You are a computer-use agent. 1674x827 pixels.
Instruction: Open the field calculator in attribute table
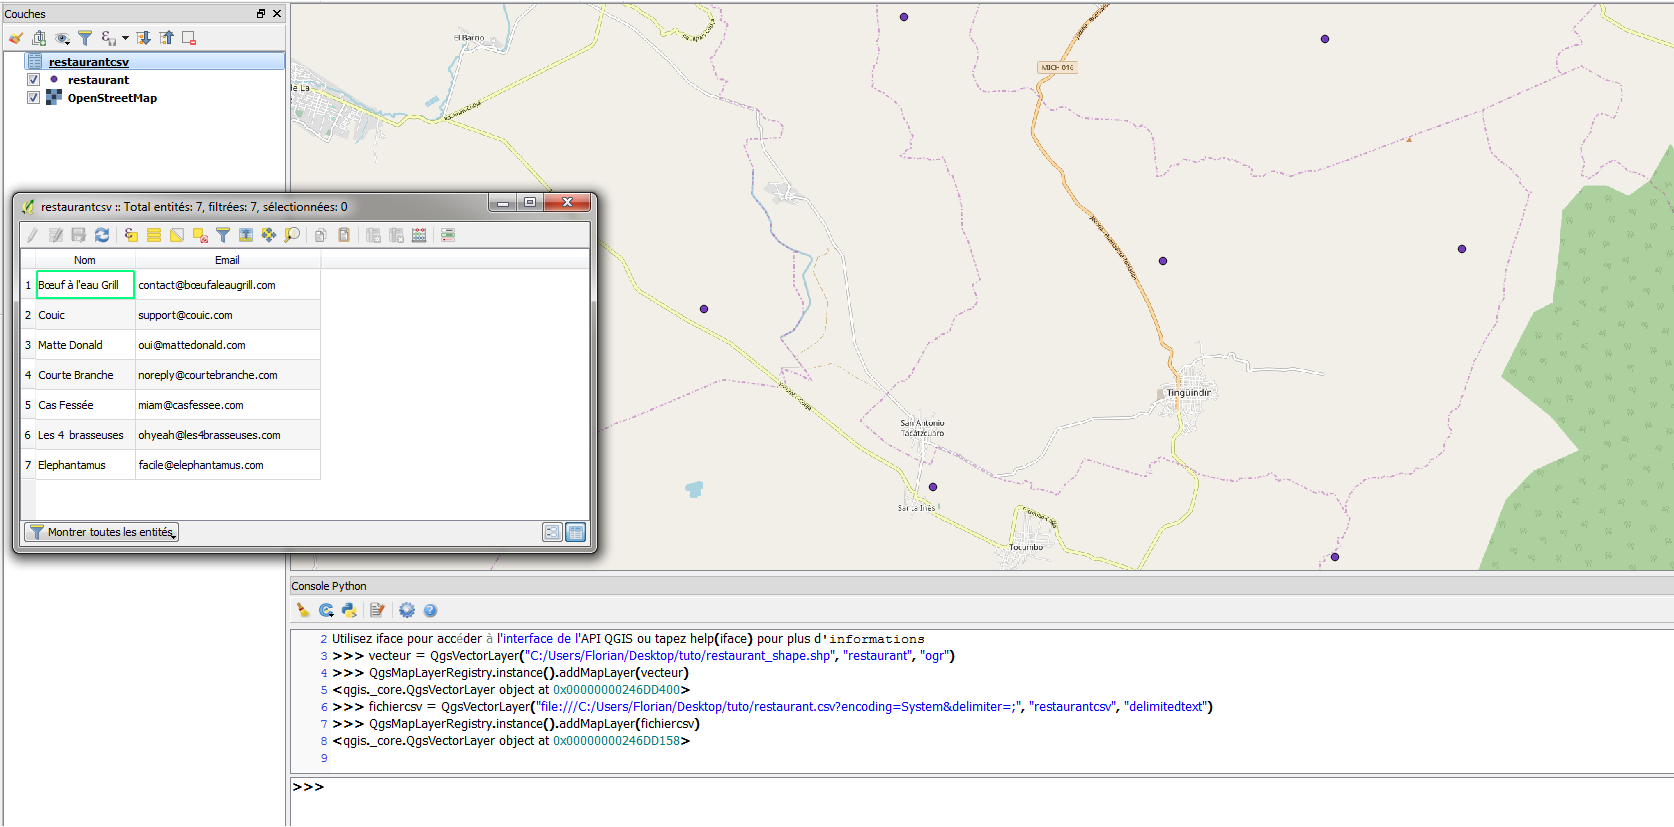tap(419, 235)
